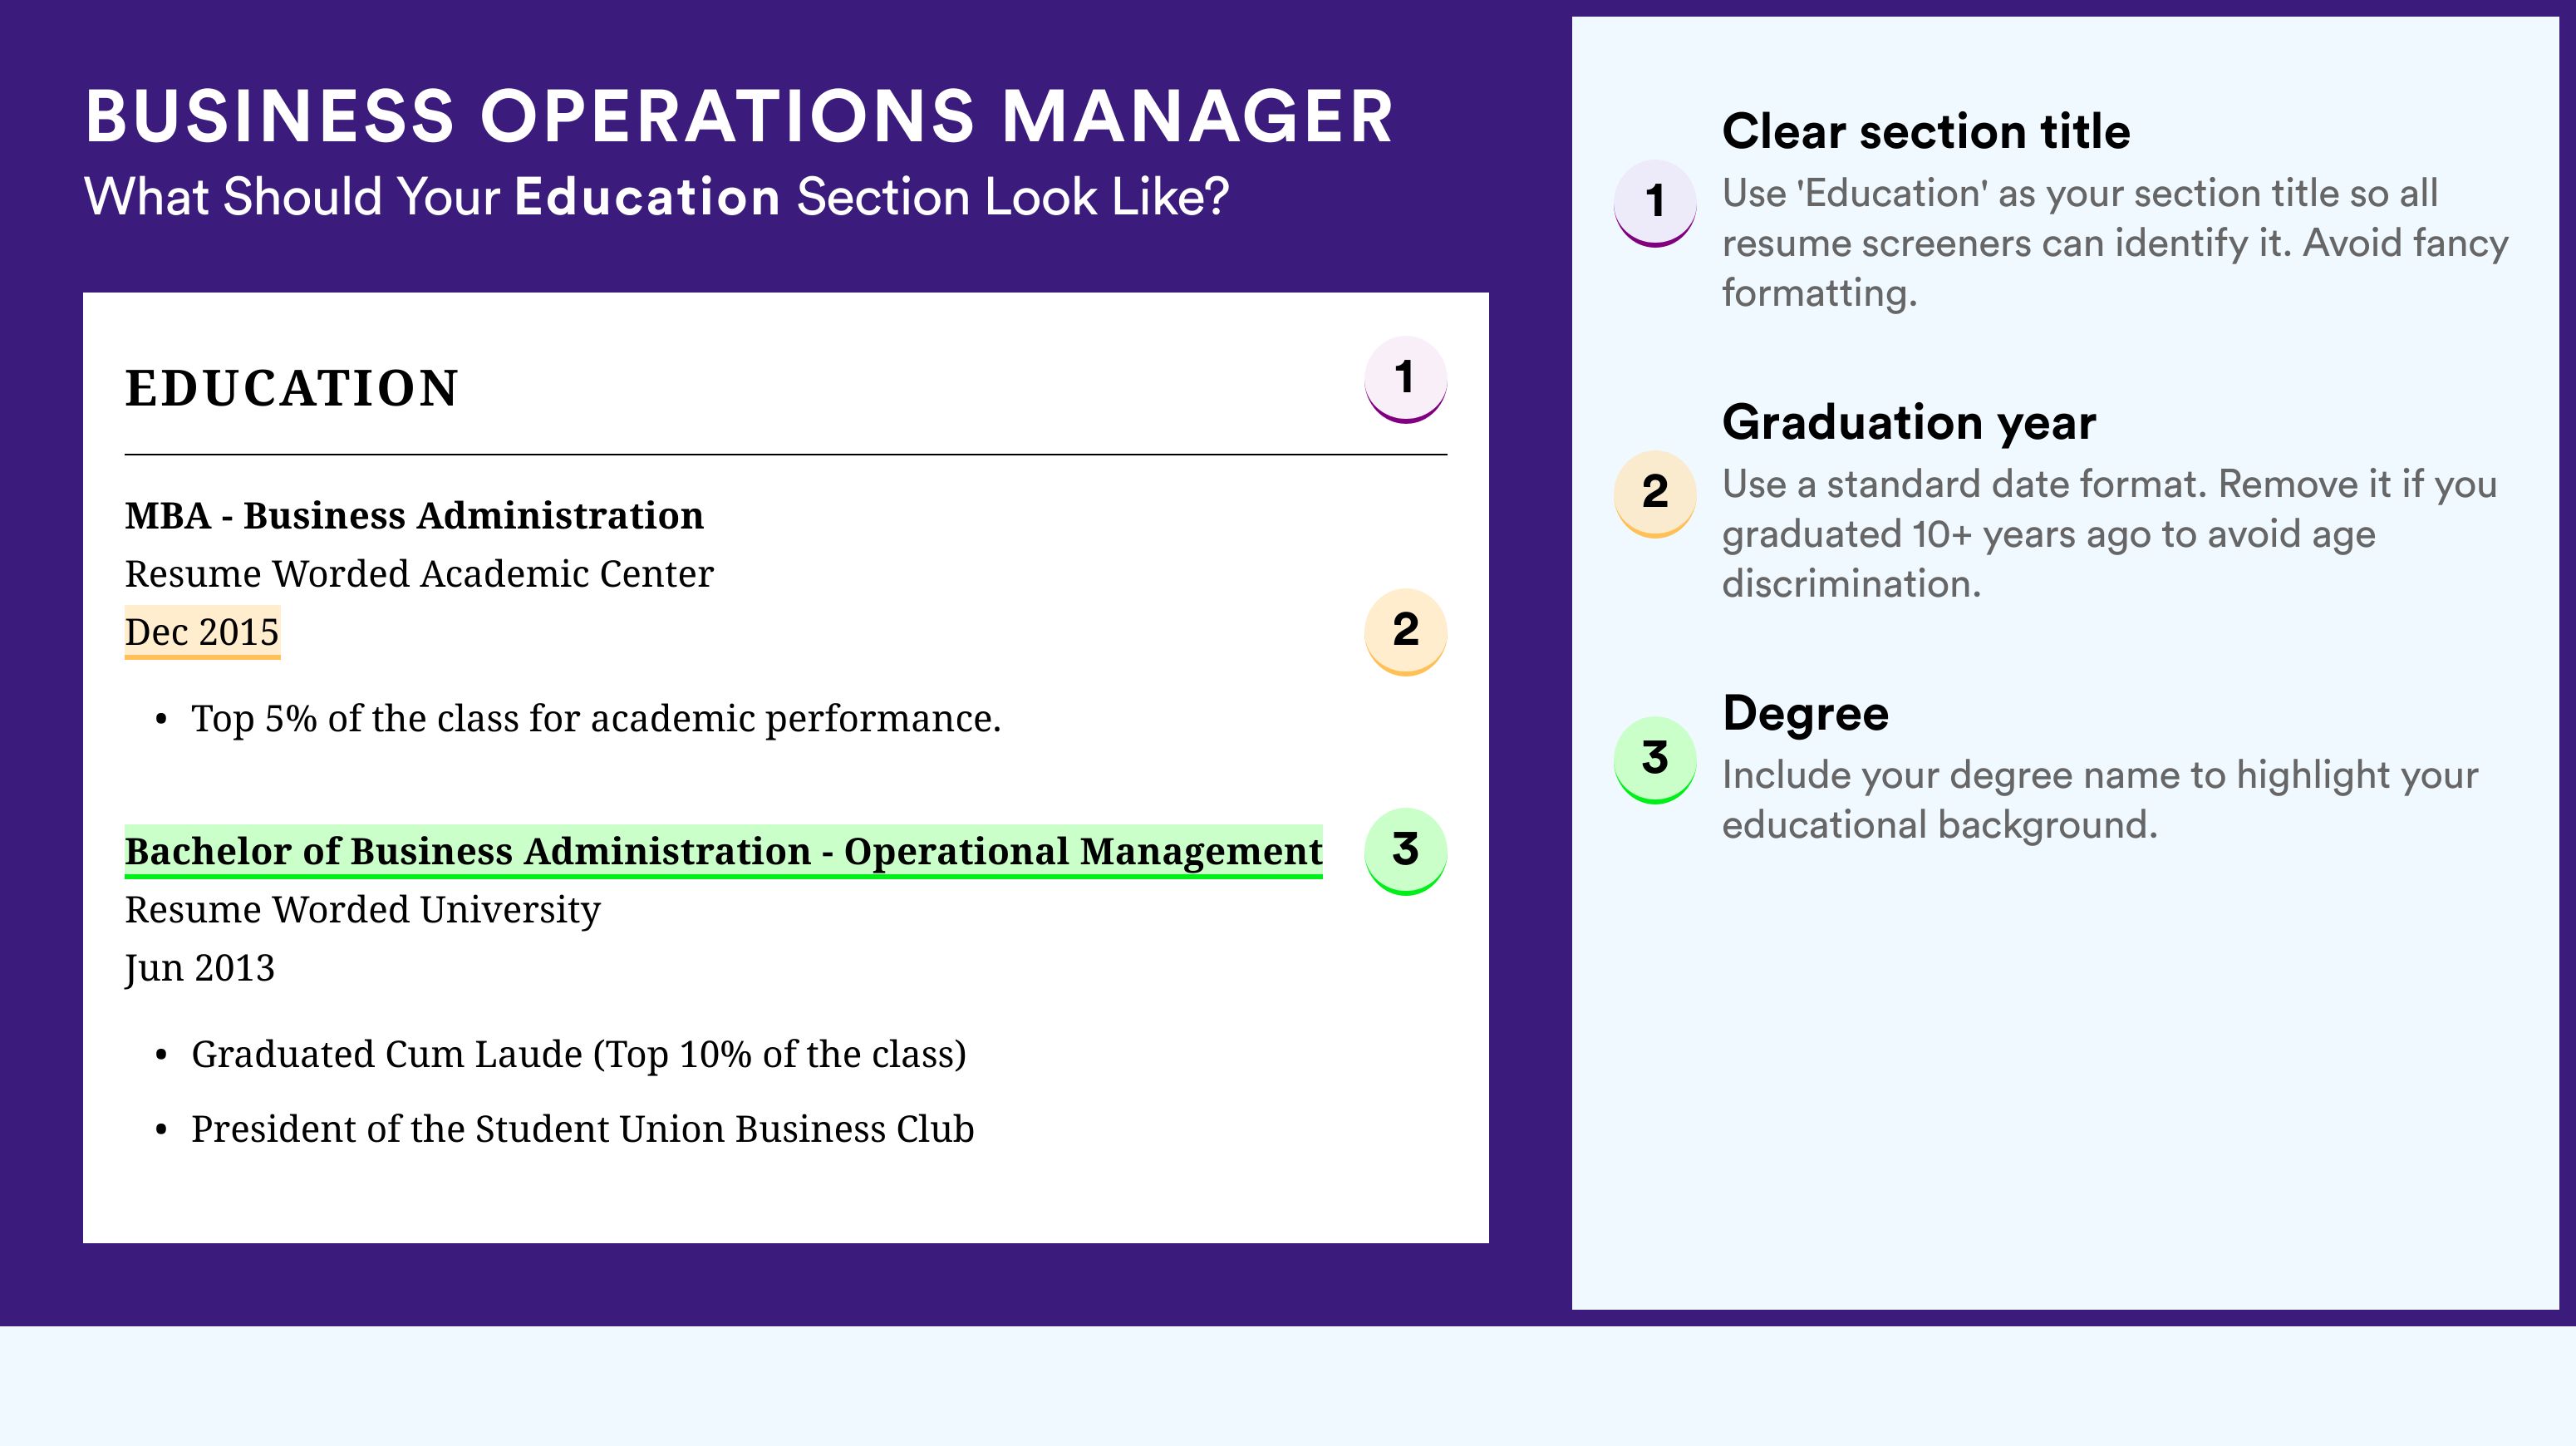Screen dimensions: 2576x1446
Task: Click the purple 1 badge next to Clear section title
Action: (x=1655, y=203)
